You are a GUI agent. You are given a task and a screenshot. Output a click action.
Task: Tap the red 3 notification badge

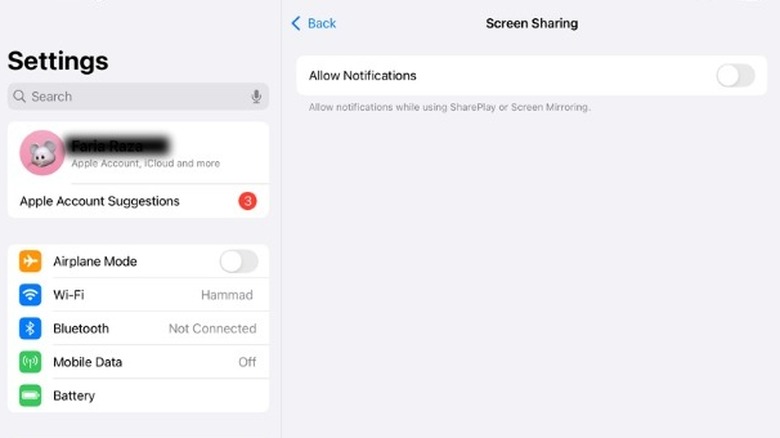point(247,201)
